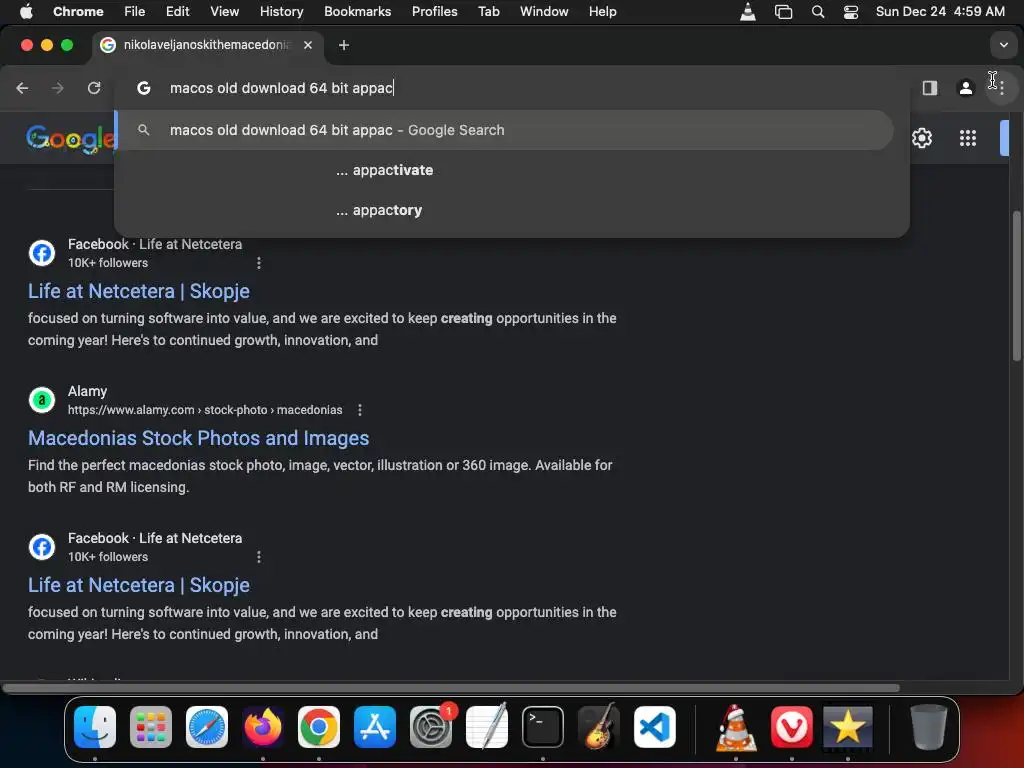Select the nikolaveljanoski browser tab
The width and height of the screenshot is (1024, 768).
208,45
